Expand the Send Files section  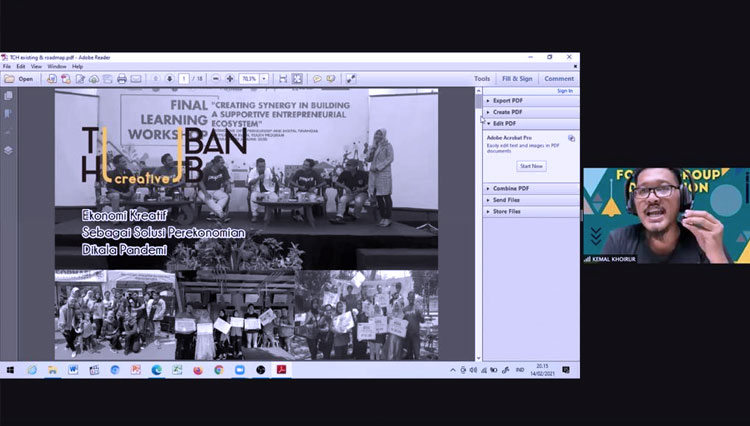[x=531, y=200]
